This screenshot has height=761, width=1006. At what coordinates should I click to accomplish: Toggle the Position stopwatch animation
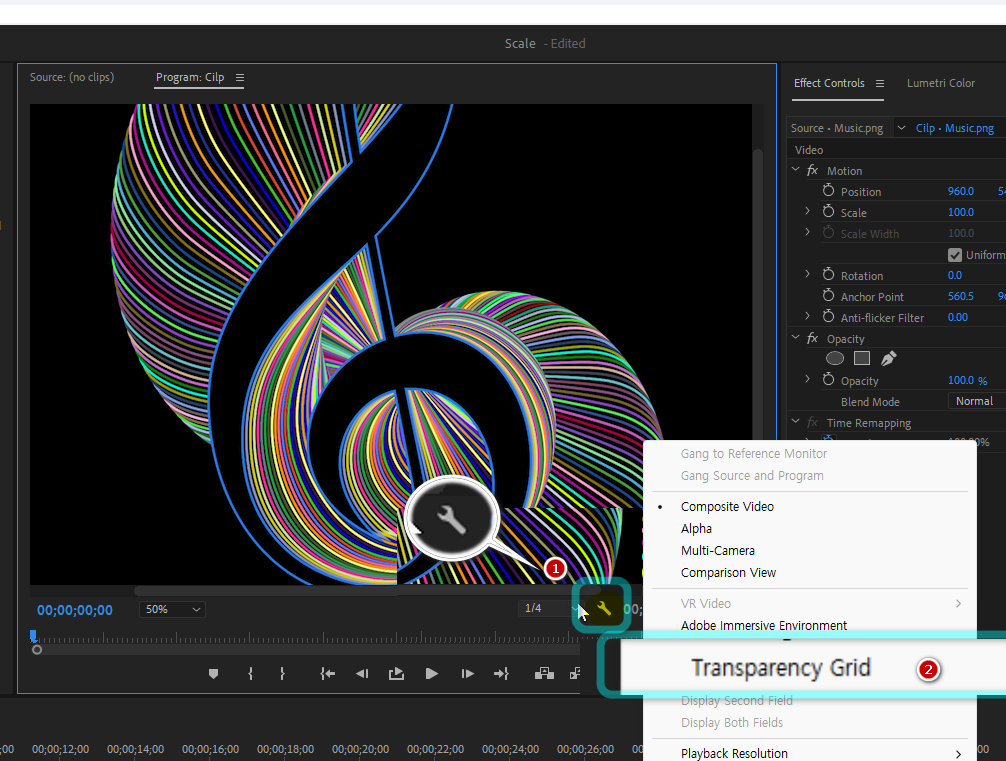pos(828,191)
